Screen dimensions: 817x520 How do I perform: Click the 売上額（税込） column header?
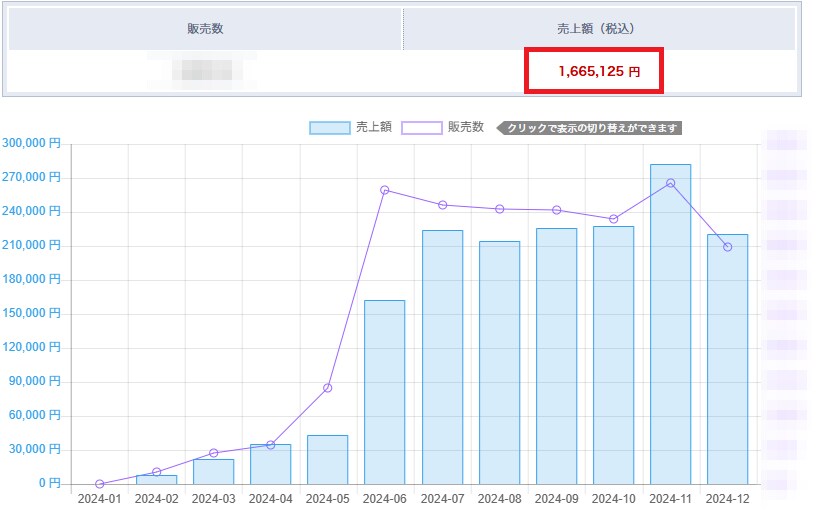[599, 29]
